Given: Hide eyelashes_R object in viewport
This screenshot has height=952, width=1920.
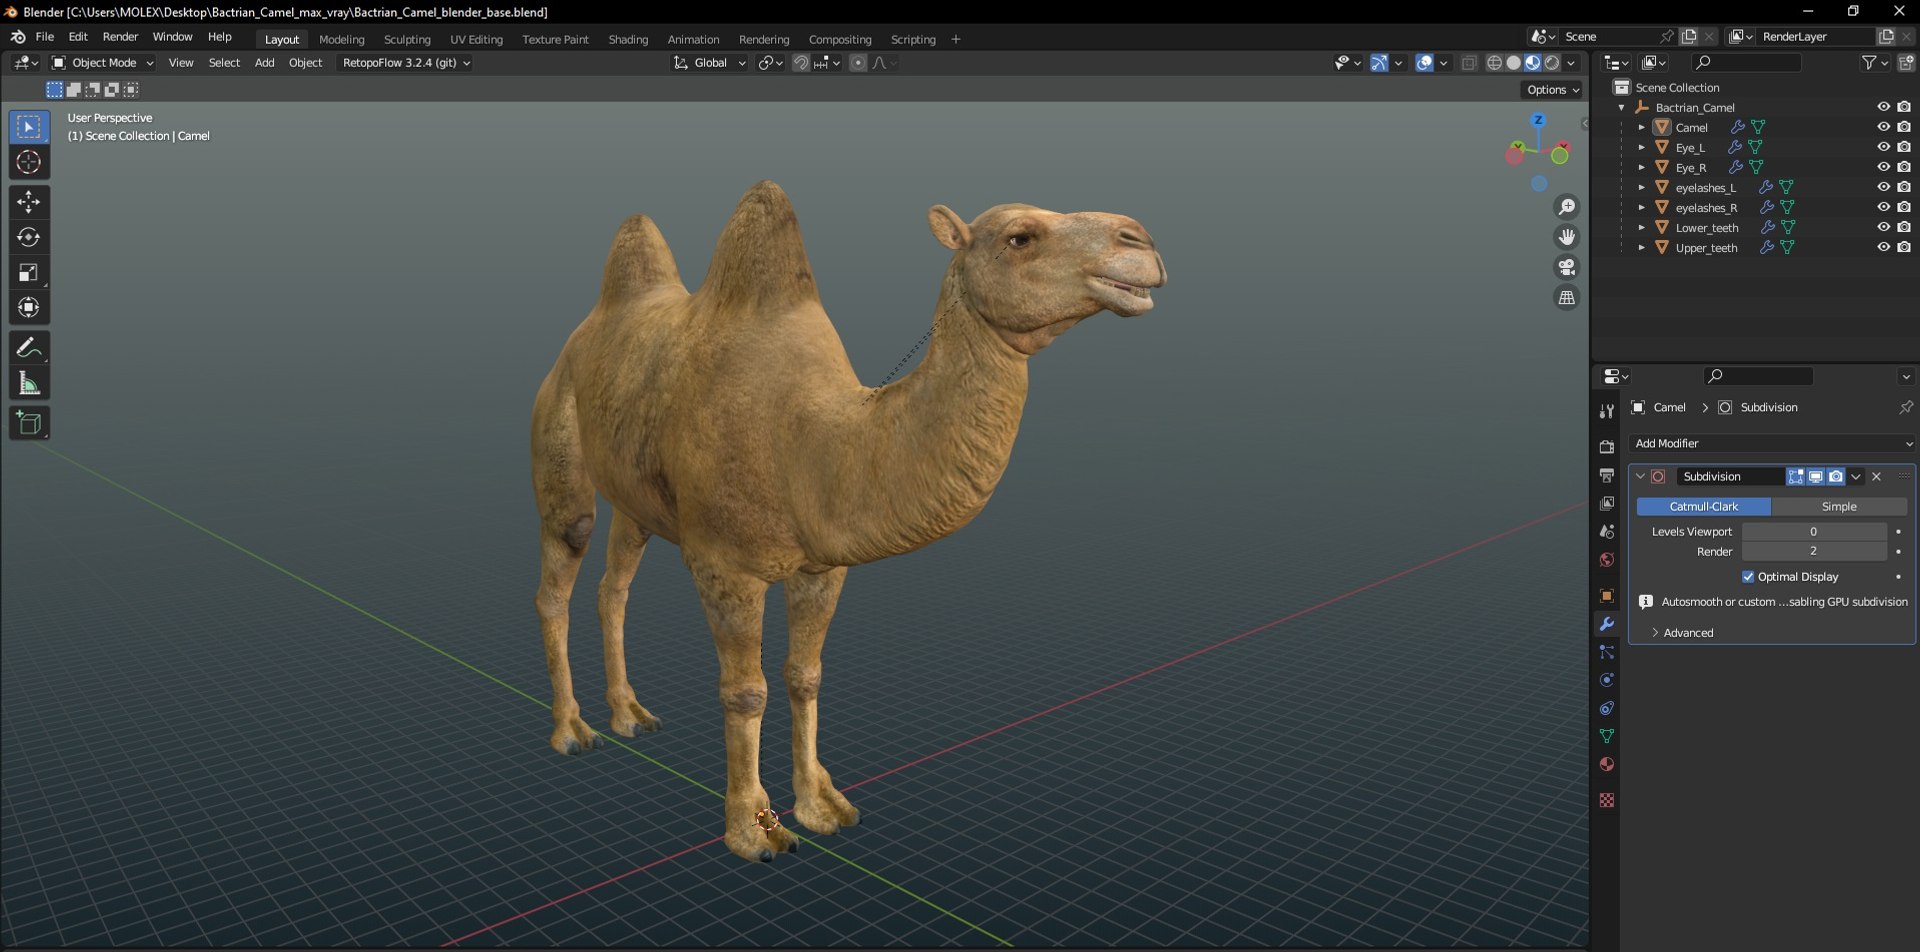Looking at the screenshot, I should (1883, 207).
